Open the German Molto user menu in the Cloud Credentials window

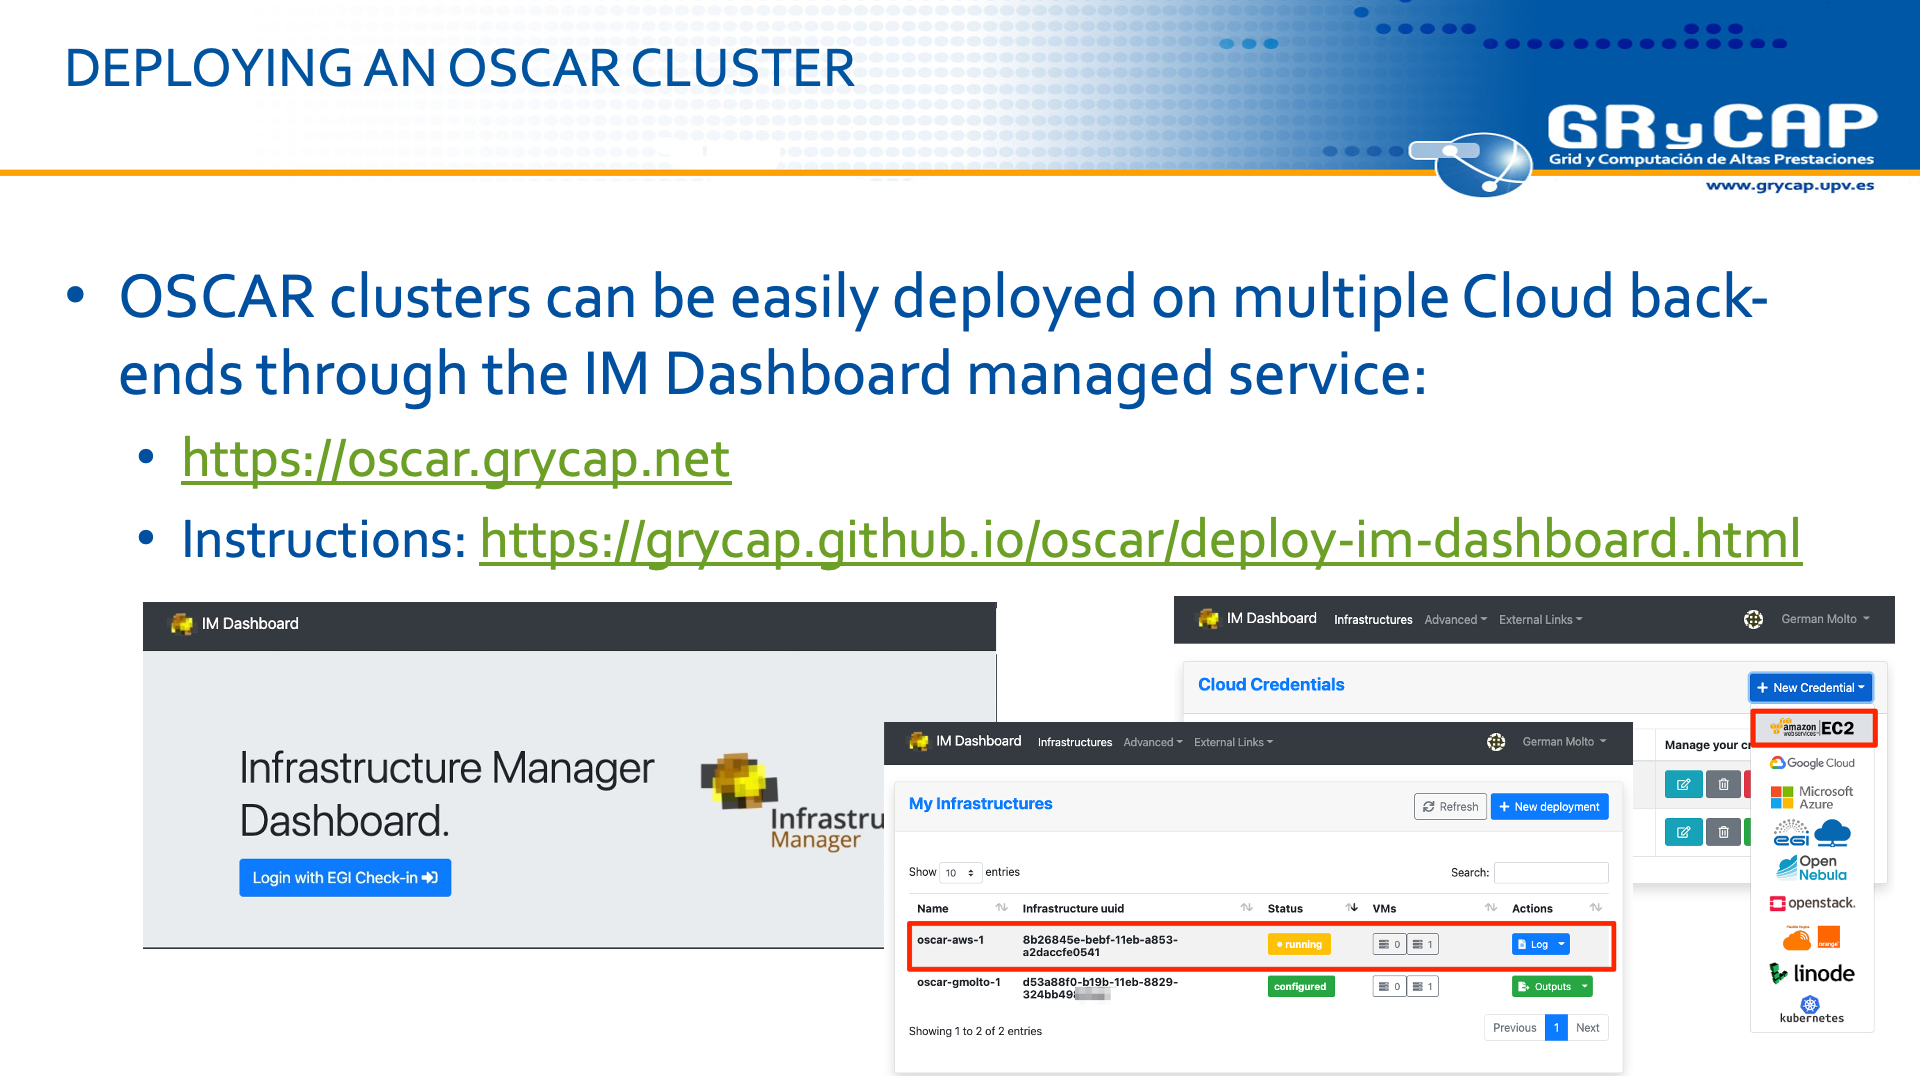(1824, 619)
